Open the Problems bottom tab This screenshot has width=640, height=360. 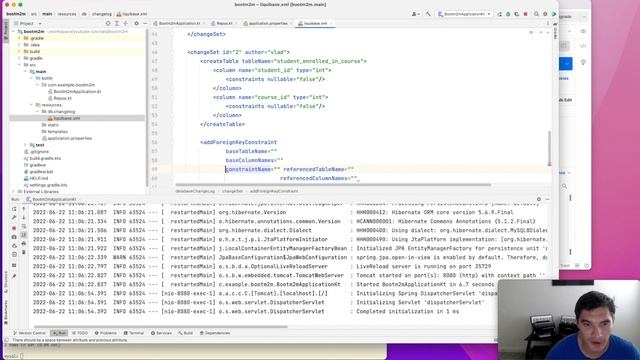click(x=106, y=333)
